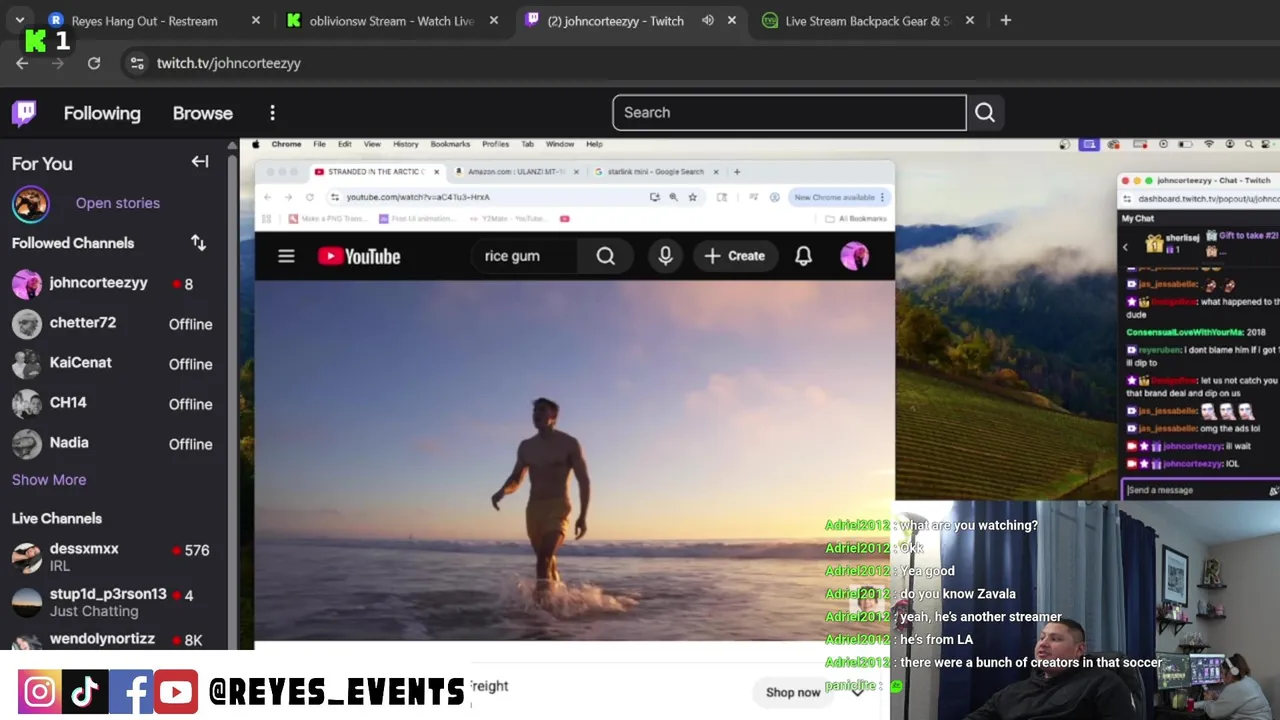Collapse the For You sidebar
1280x720 pixels.
click(x=200, y=162)
